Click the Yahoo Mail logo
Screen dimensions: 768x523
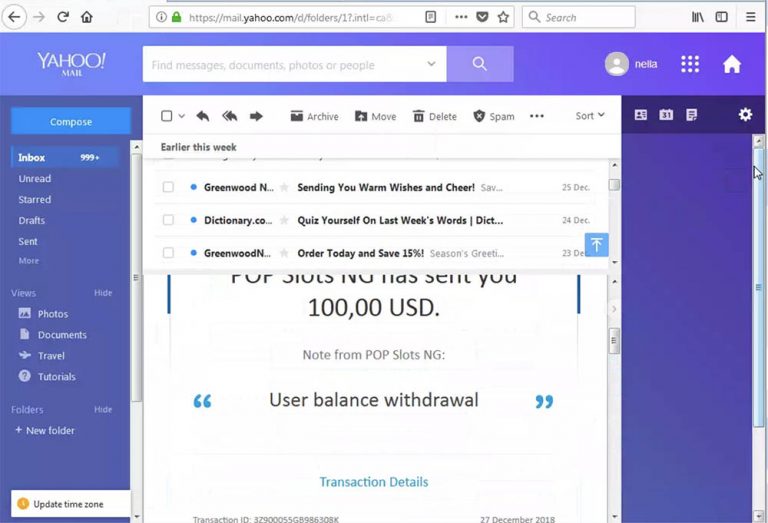click(x=72, y=64)
